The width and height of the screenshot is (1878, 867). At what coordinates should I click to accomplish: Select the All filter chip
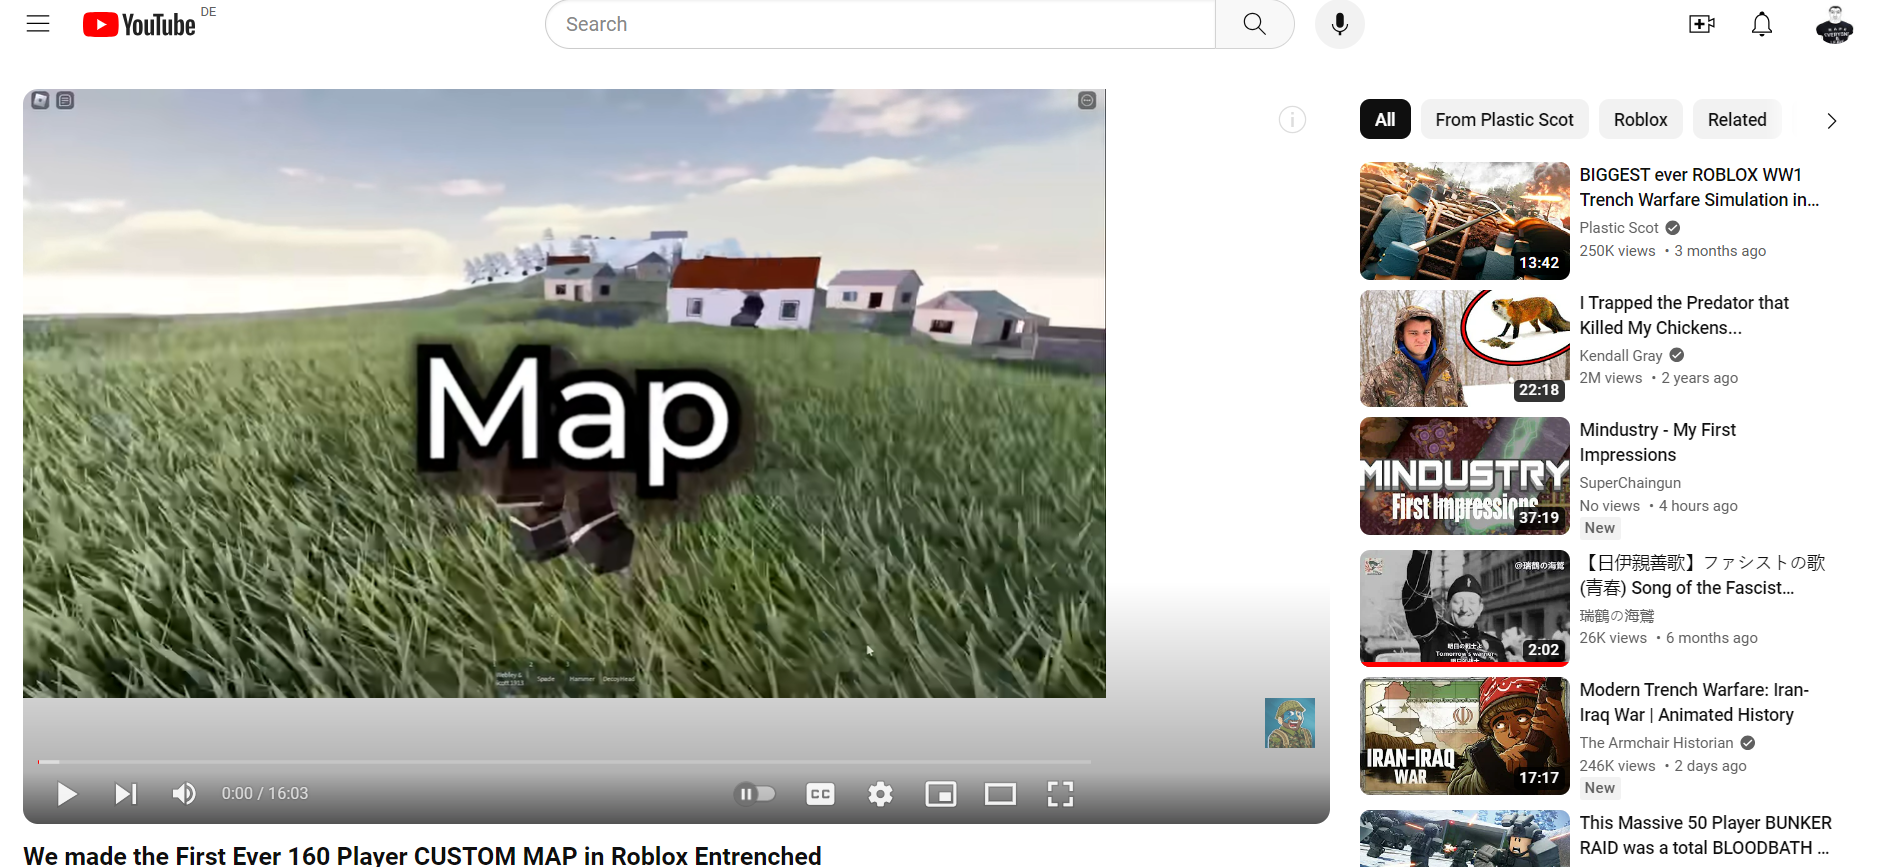[1385, 120]
